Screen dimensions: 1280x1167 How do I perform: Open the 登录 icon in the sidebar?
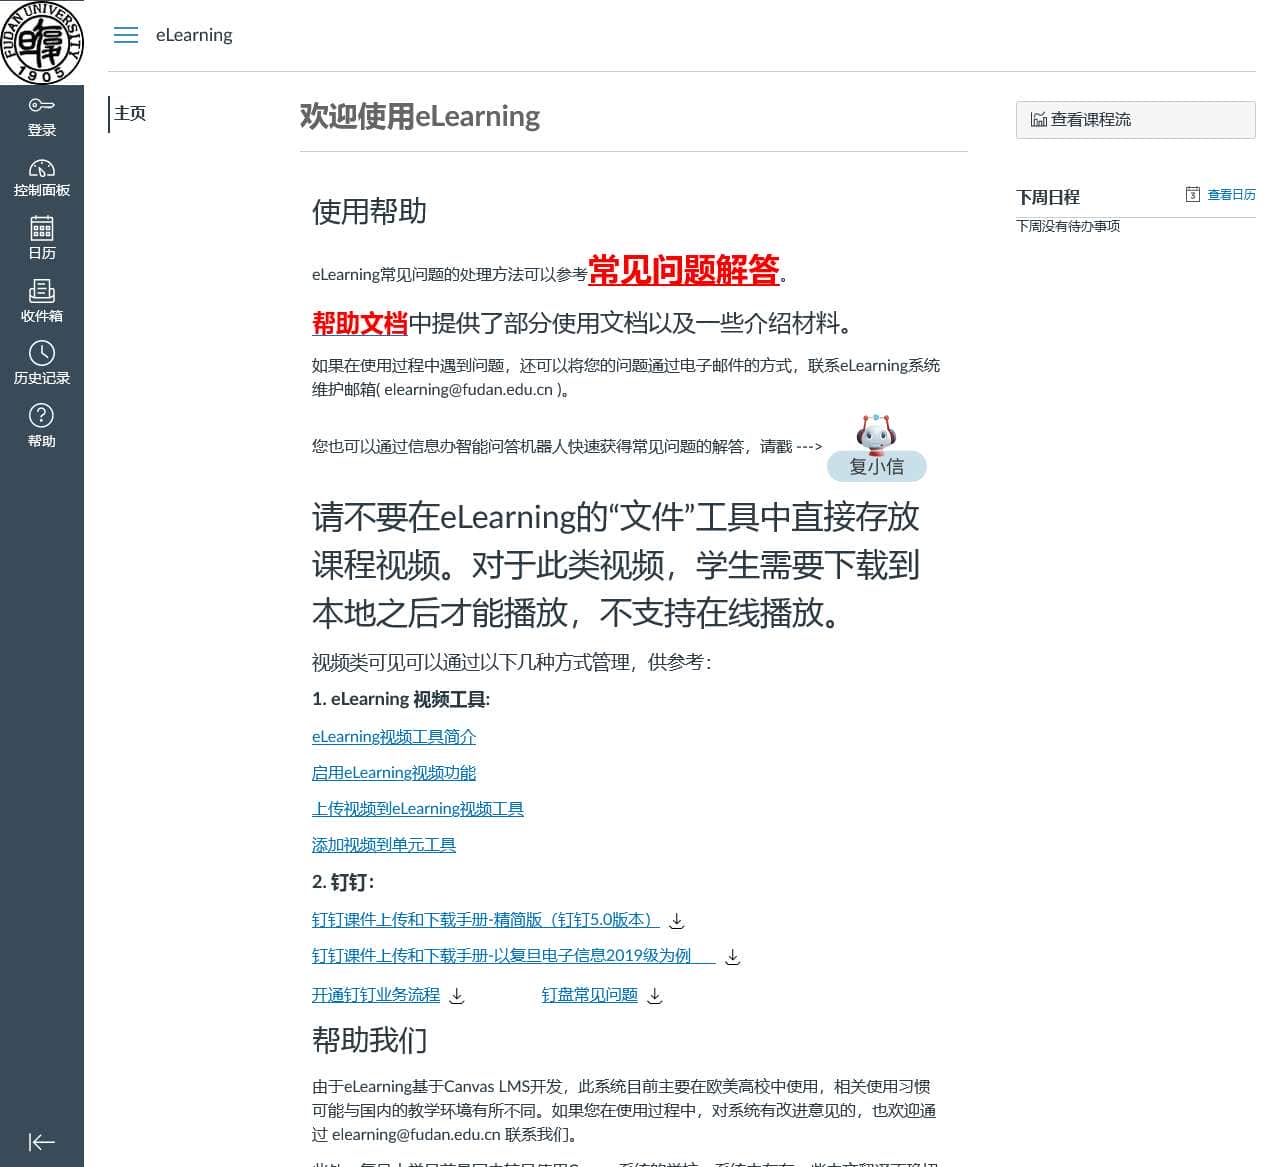tap(41, 115)
